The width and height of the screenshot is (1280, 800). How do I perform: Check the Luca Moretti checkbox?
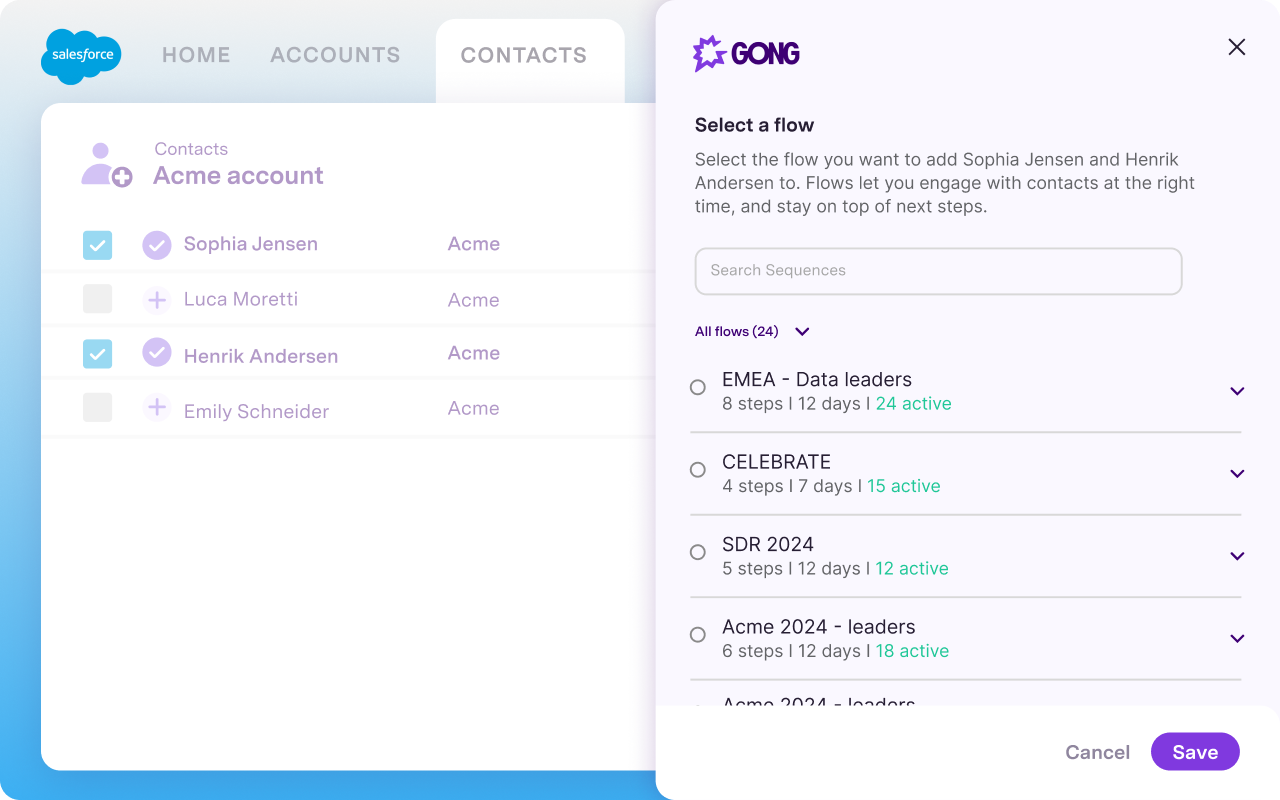click(x=97, y=299)
